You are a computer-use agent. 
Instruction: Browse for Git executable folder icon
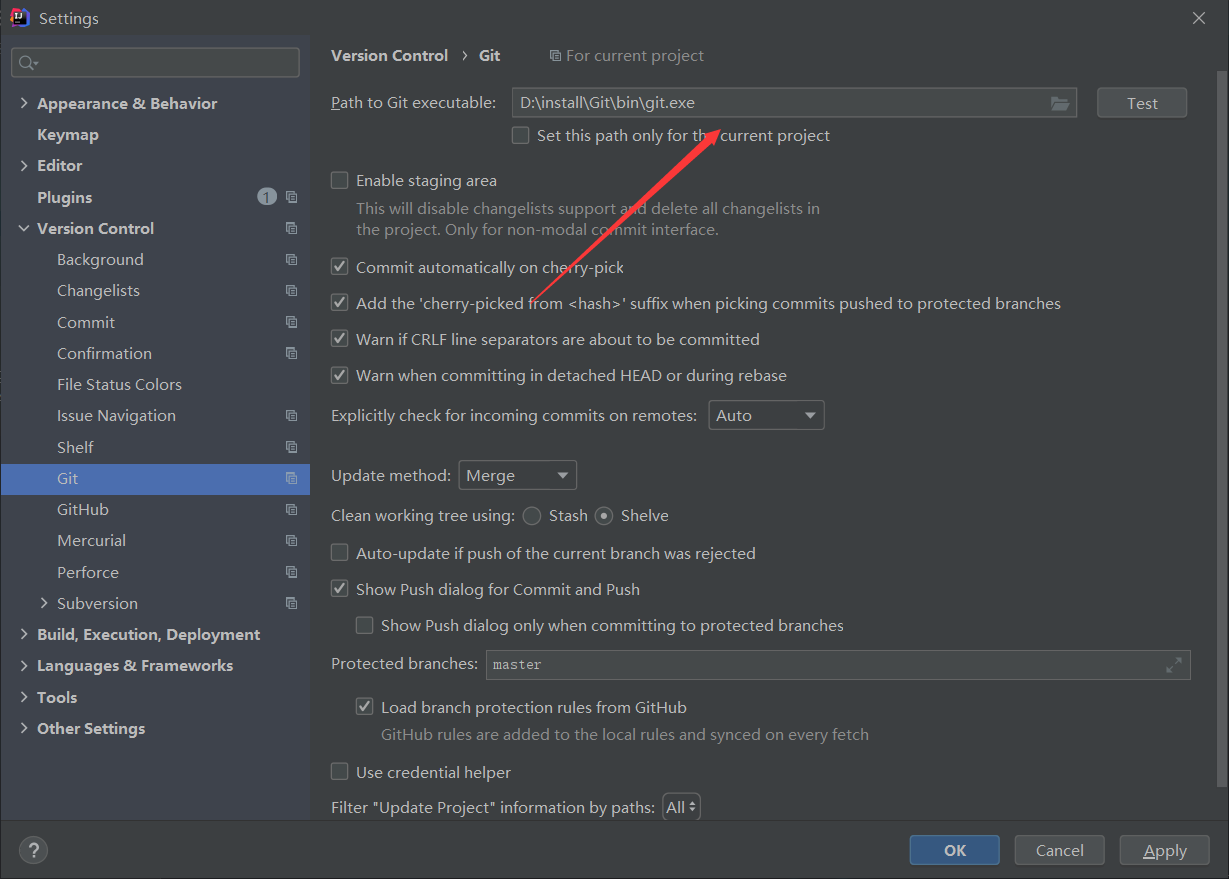pos(1060,103)
